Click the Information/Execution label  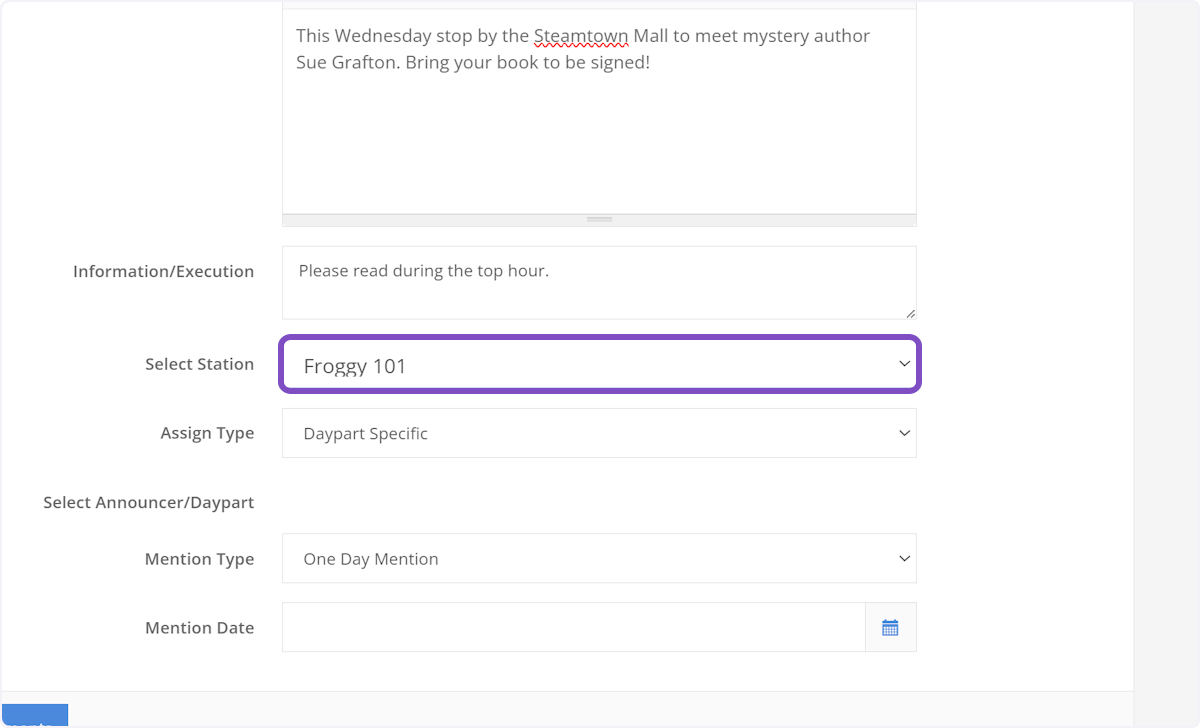coord(163,271)
